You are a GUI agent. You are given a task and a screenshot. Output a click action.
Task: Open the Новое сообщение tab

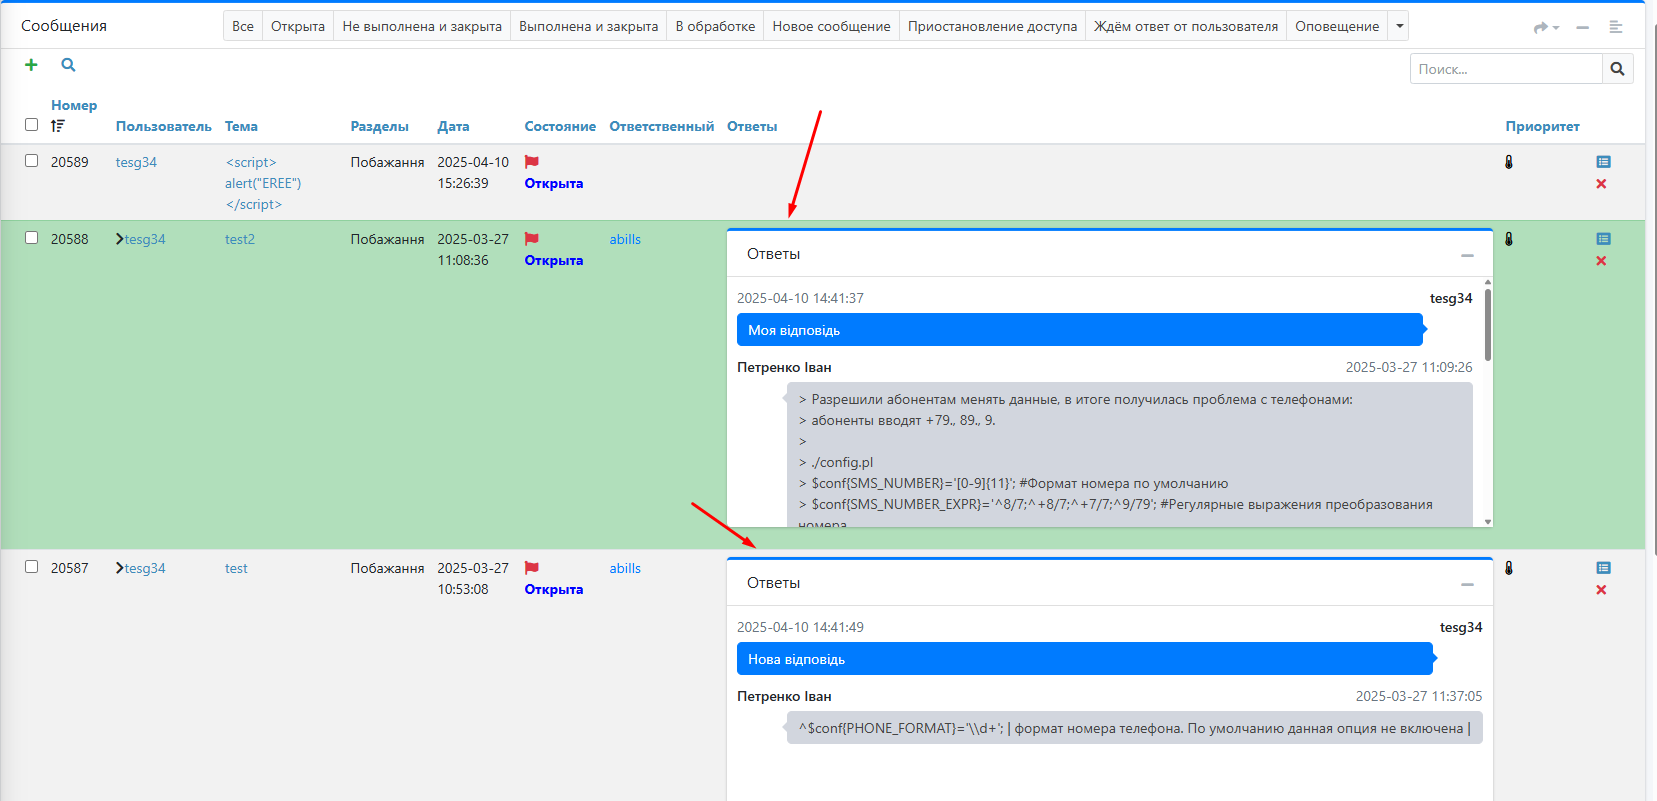(x=832, y=26)
